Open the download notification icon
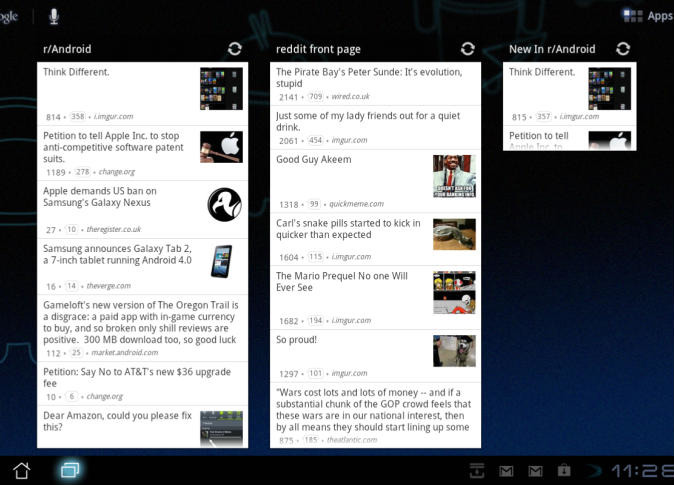Viewport: 674px width, 485px height. point(478,470)
